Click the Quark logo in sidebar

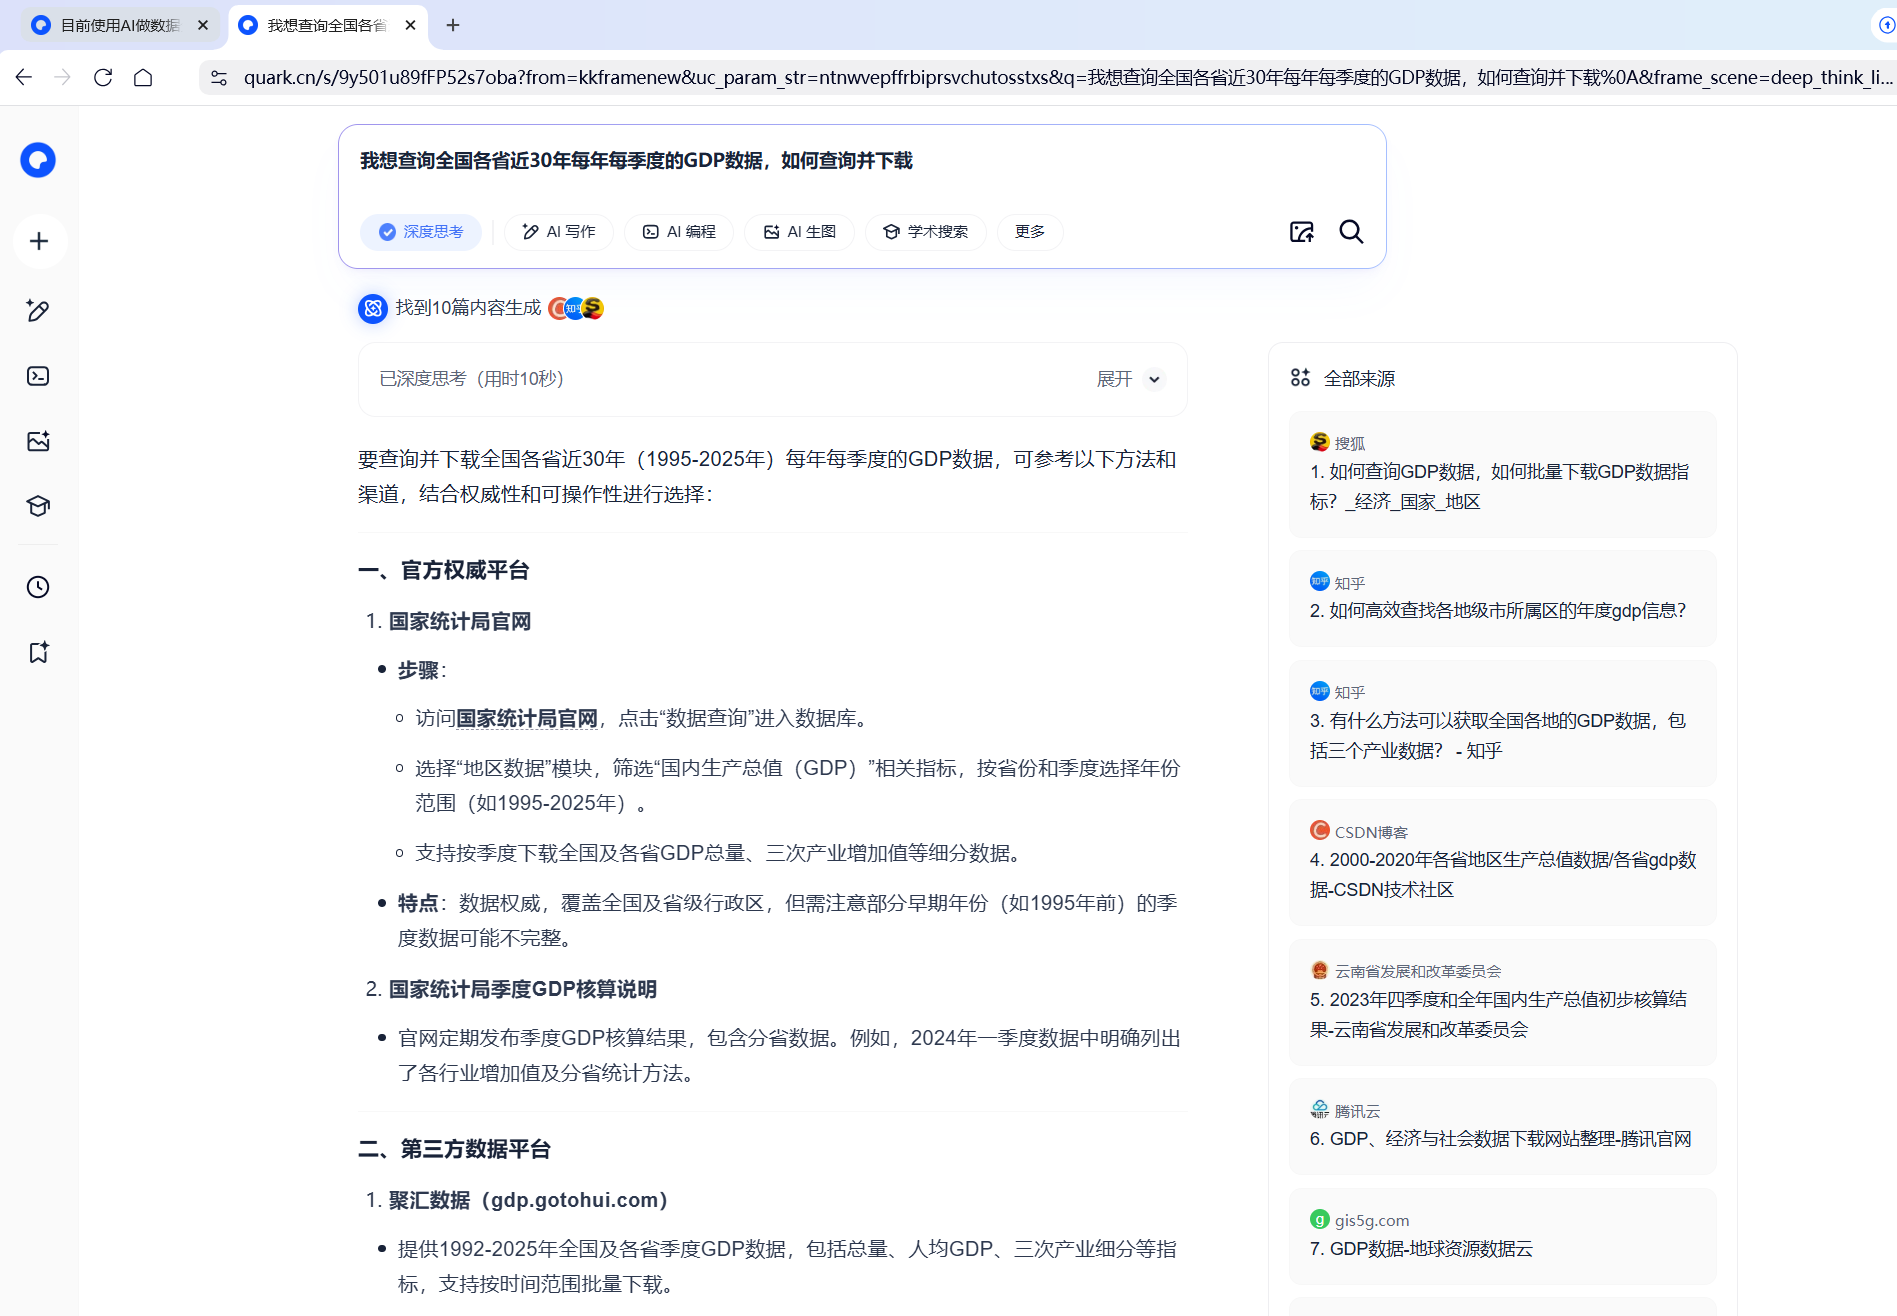[38, 160]
